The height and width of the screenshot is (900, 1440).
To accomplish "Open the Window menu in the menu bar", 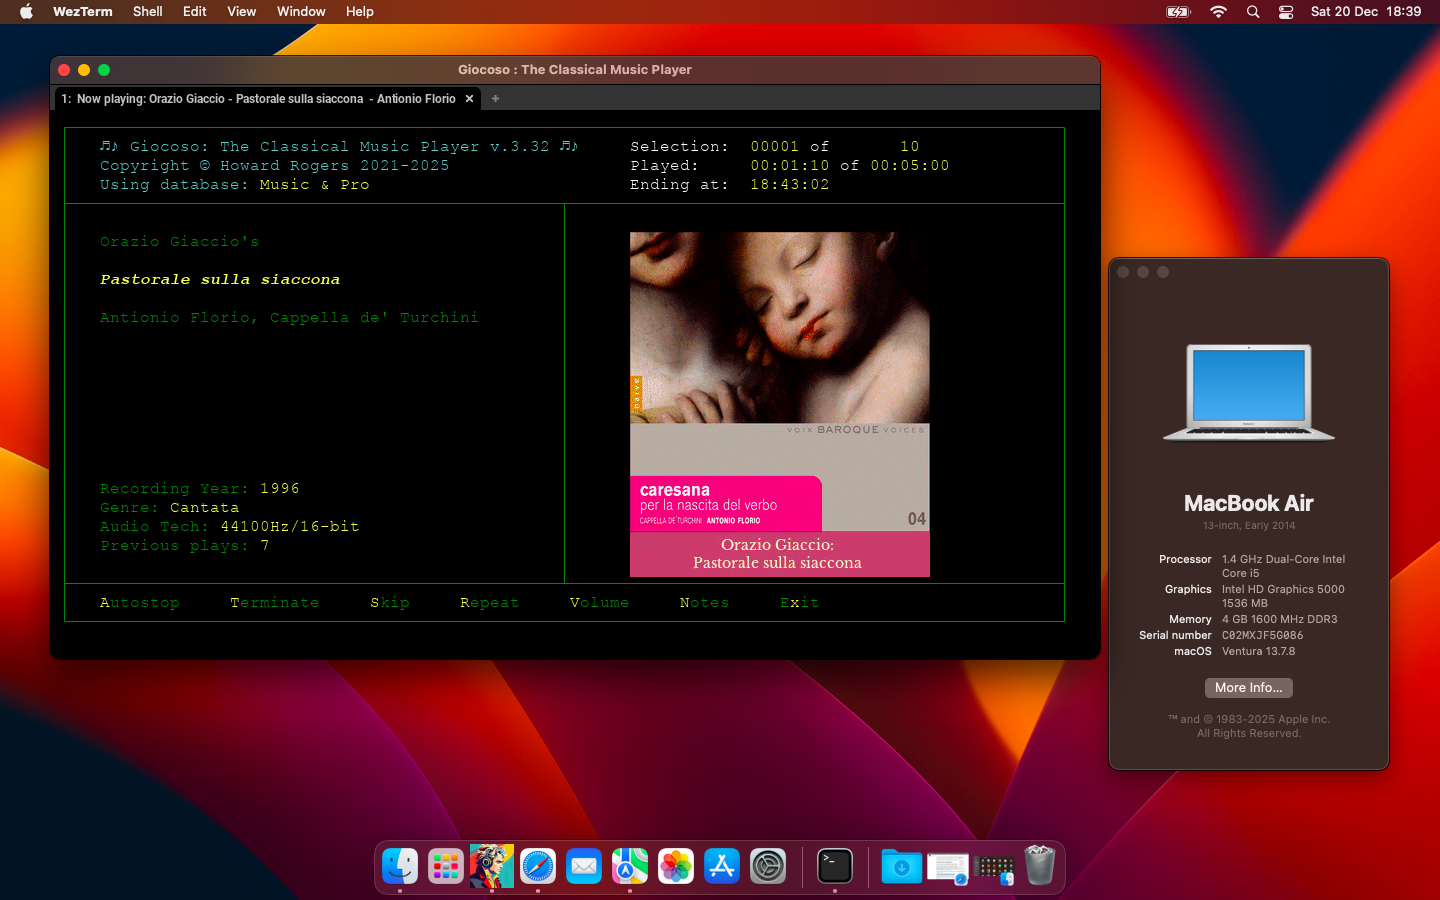I will click(300, 11).
